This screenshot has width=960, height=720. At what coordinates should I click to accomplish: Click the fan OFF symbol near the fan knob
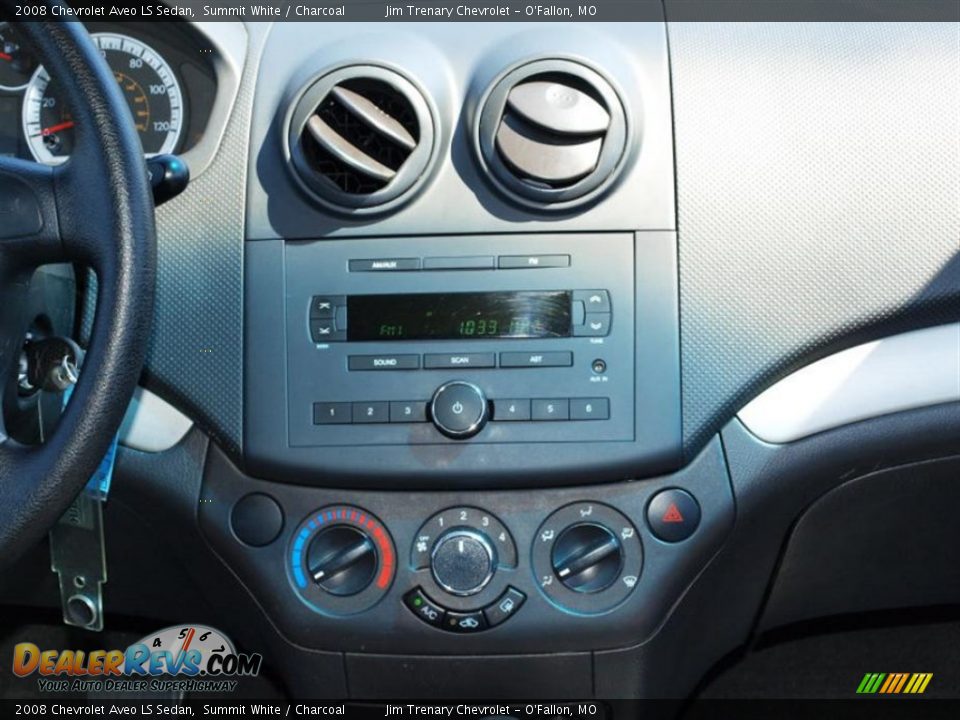coord(423,544)
